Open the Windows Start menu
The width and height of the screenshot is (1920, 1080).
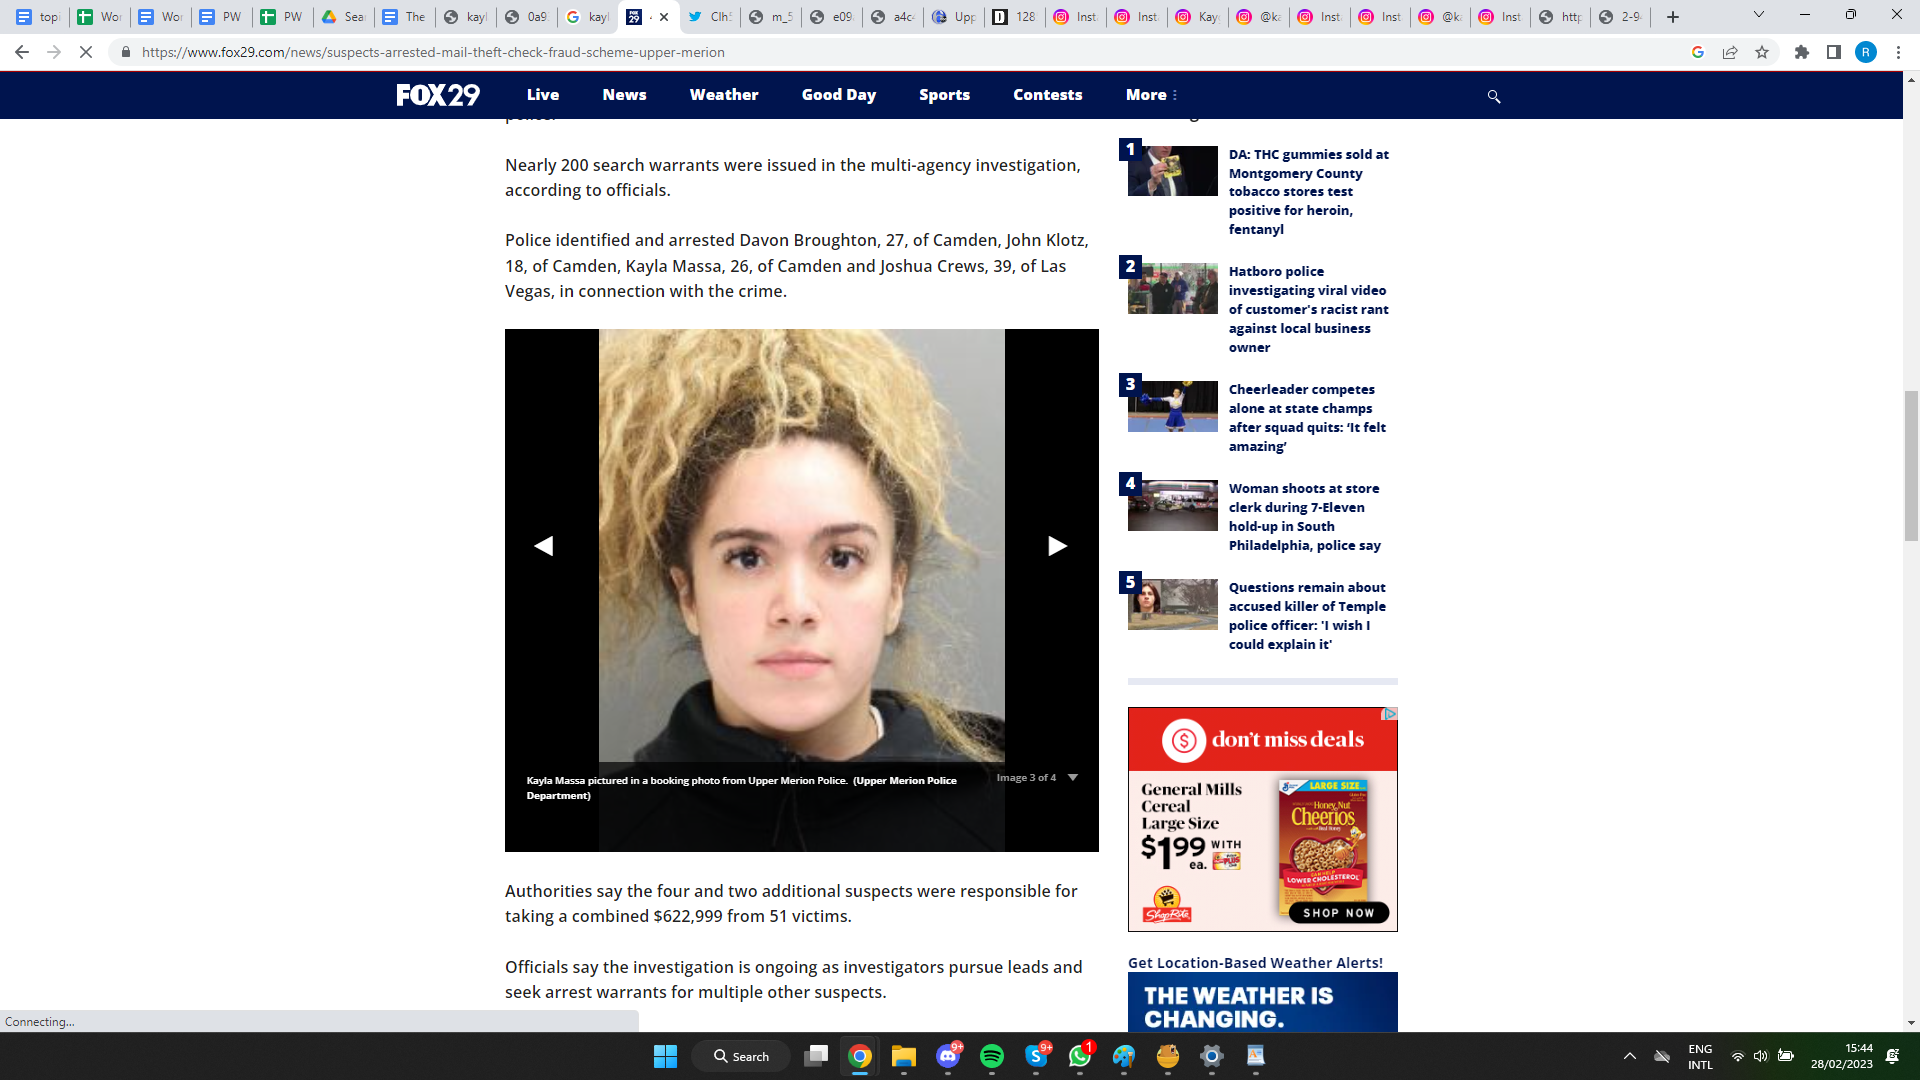tap(665, 1056)
